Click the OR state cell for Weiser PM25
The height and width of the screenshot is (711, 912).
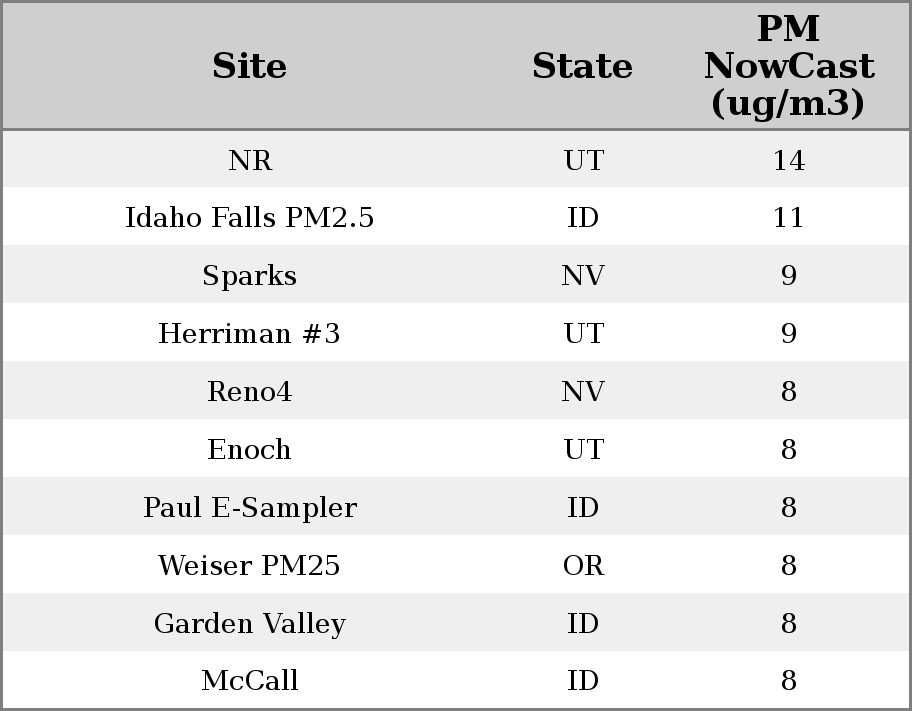(583, 566)
